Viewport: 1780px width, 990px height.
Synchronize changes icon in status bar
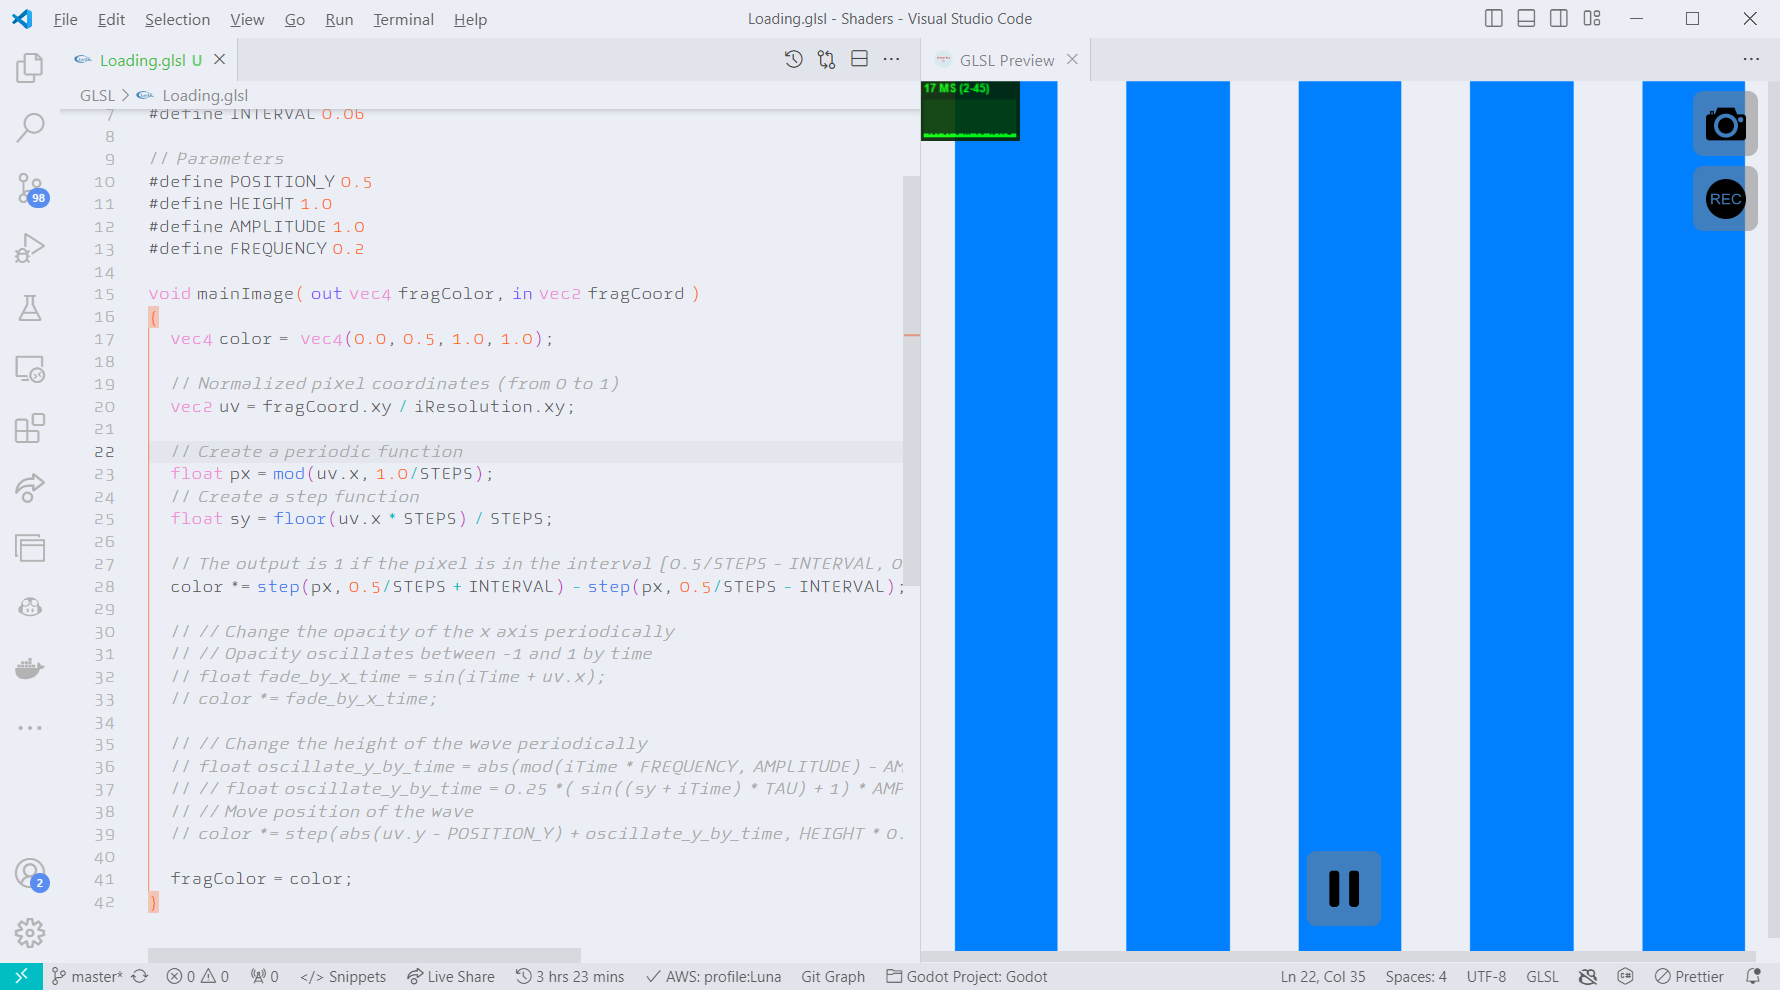(140, 977)
